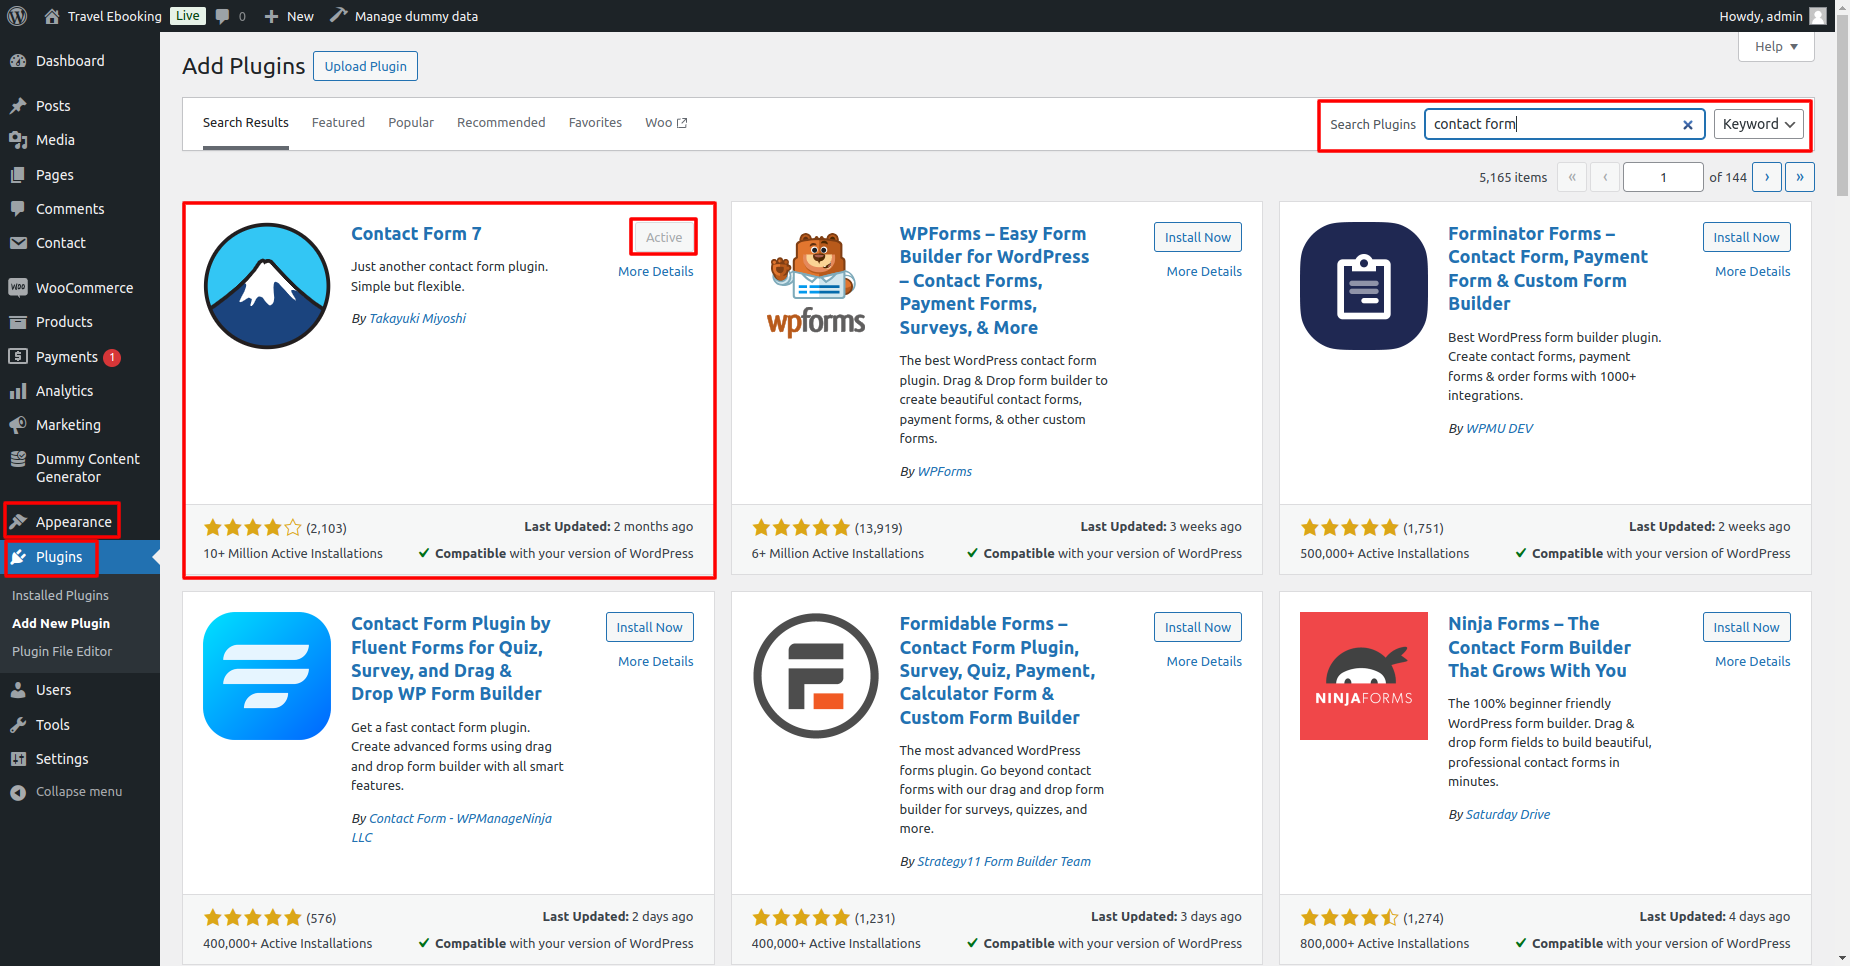Click the Ninja Forms logo icon
1850x966 pixels.
tap(1364, 676)
